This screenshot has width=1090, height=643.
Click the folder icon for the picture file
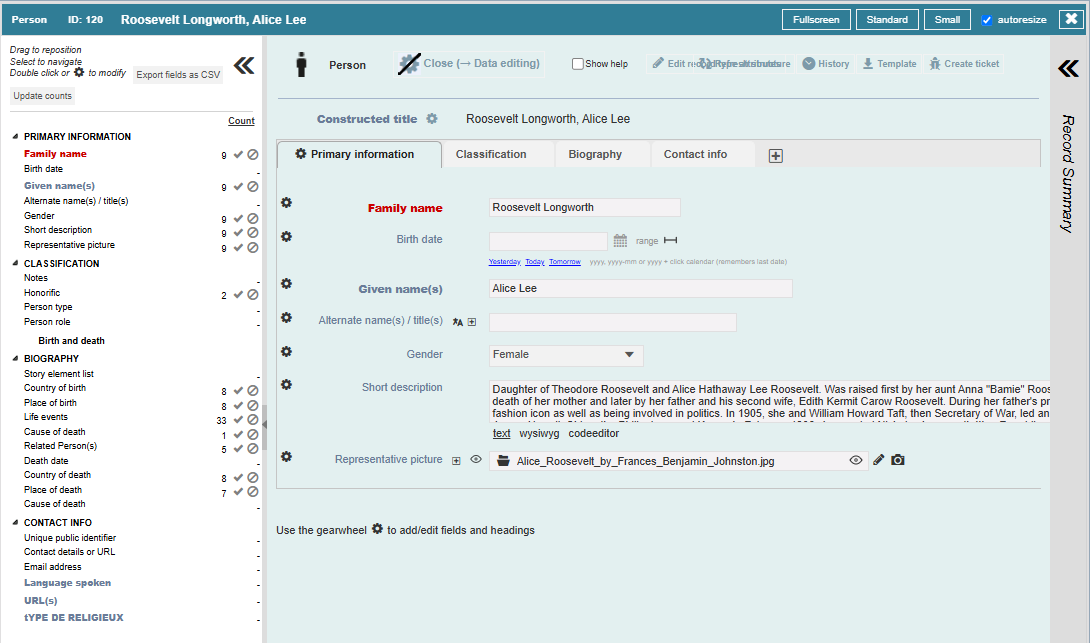503,461
